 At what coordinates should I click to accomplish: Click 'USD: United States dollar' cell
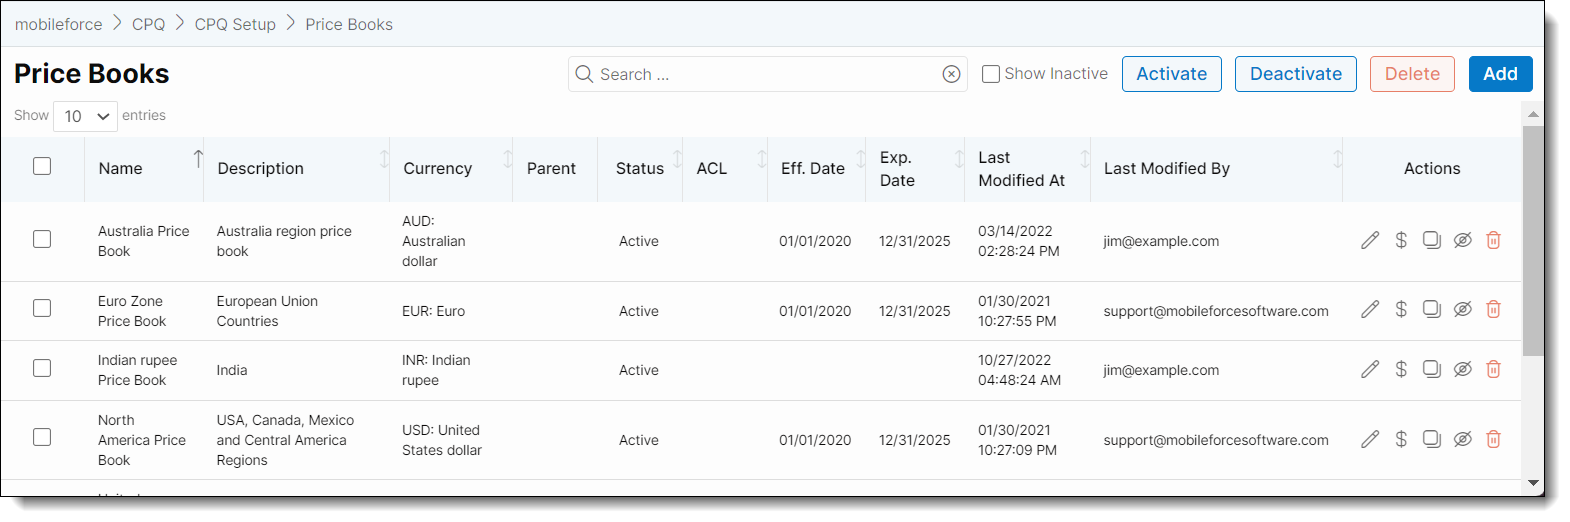coord(442,440)
